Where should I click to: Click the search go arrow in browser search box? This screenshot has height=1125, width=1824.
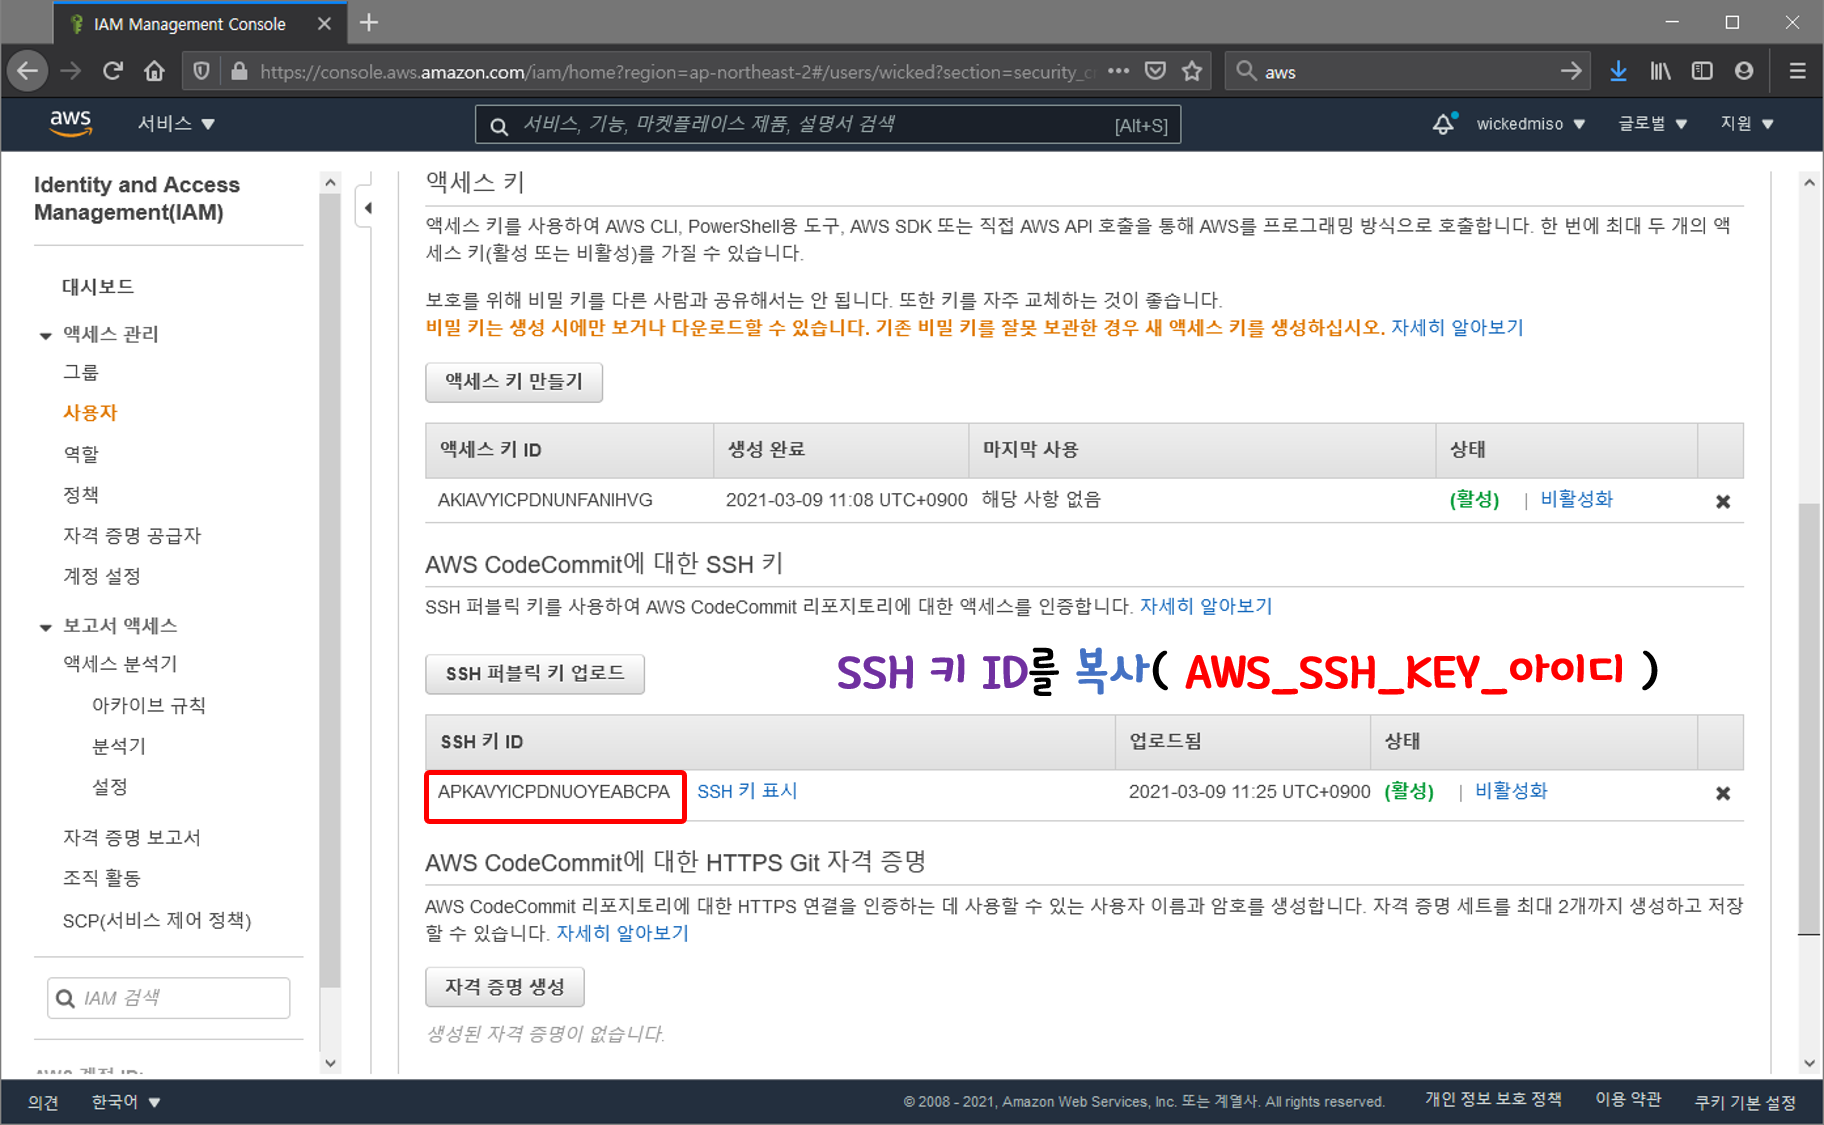pyautogui.click(x=1571, y=71)
